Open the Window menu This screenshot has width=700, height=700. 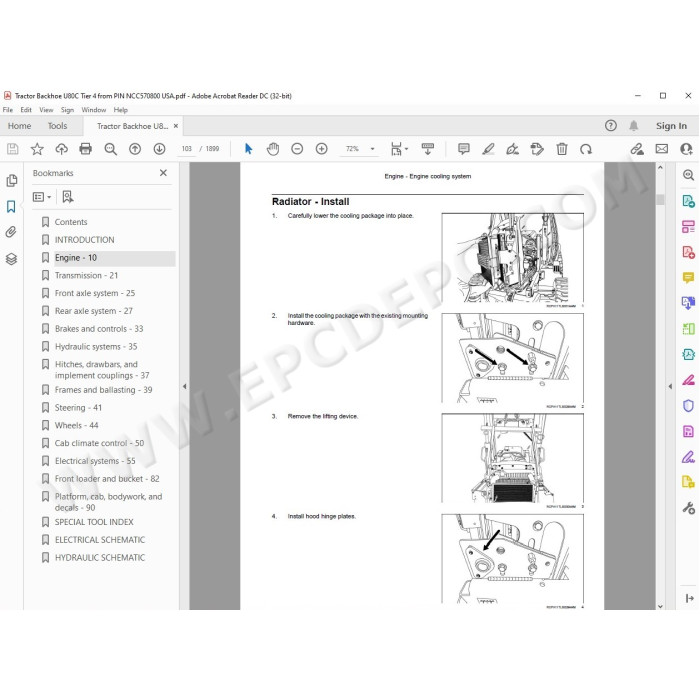click(x=94, y=110)
